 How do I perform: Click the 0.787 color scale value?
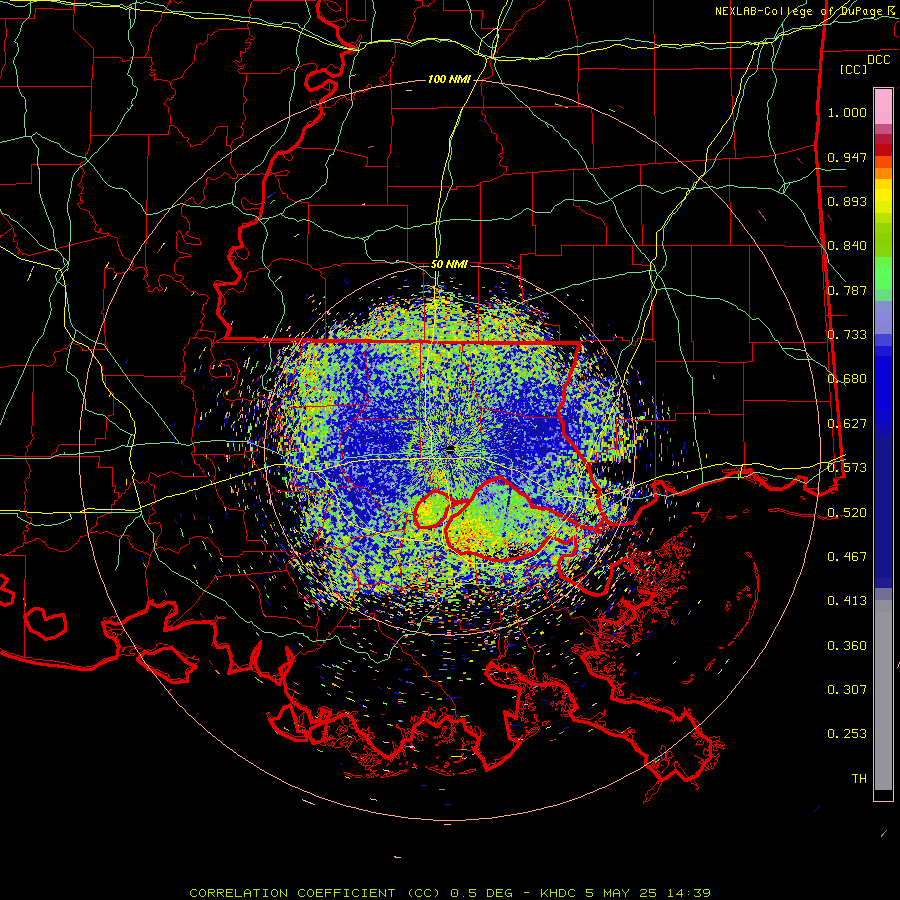click(847, 290)
